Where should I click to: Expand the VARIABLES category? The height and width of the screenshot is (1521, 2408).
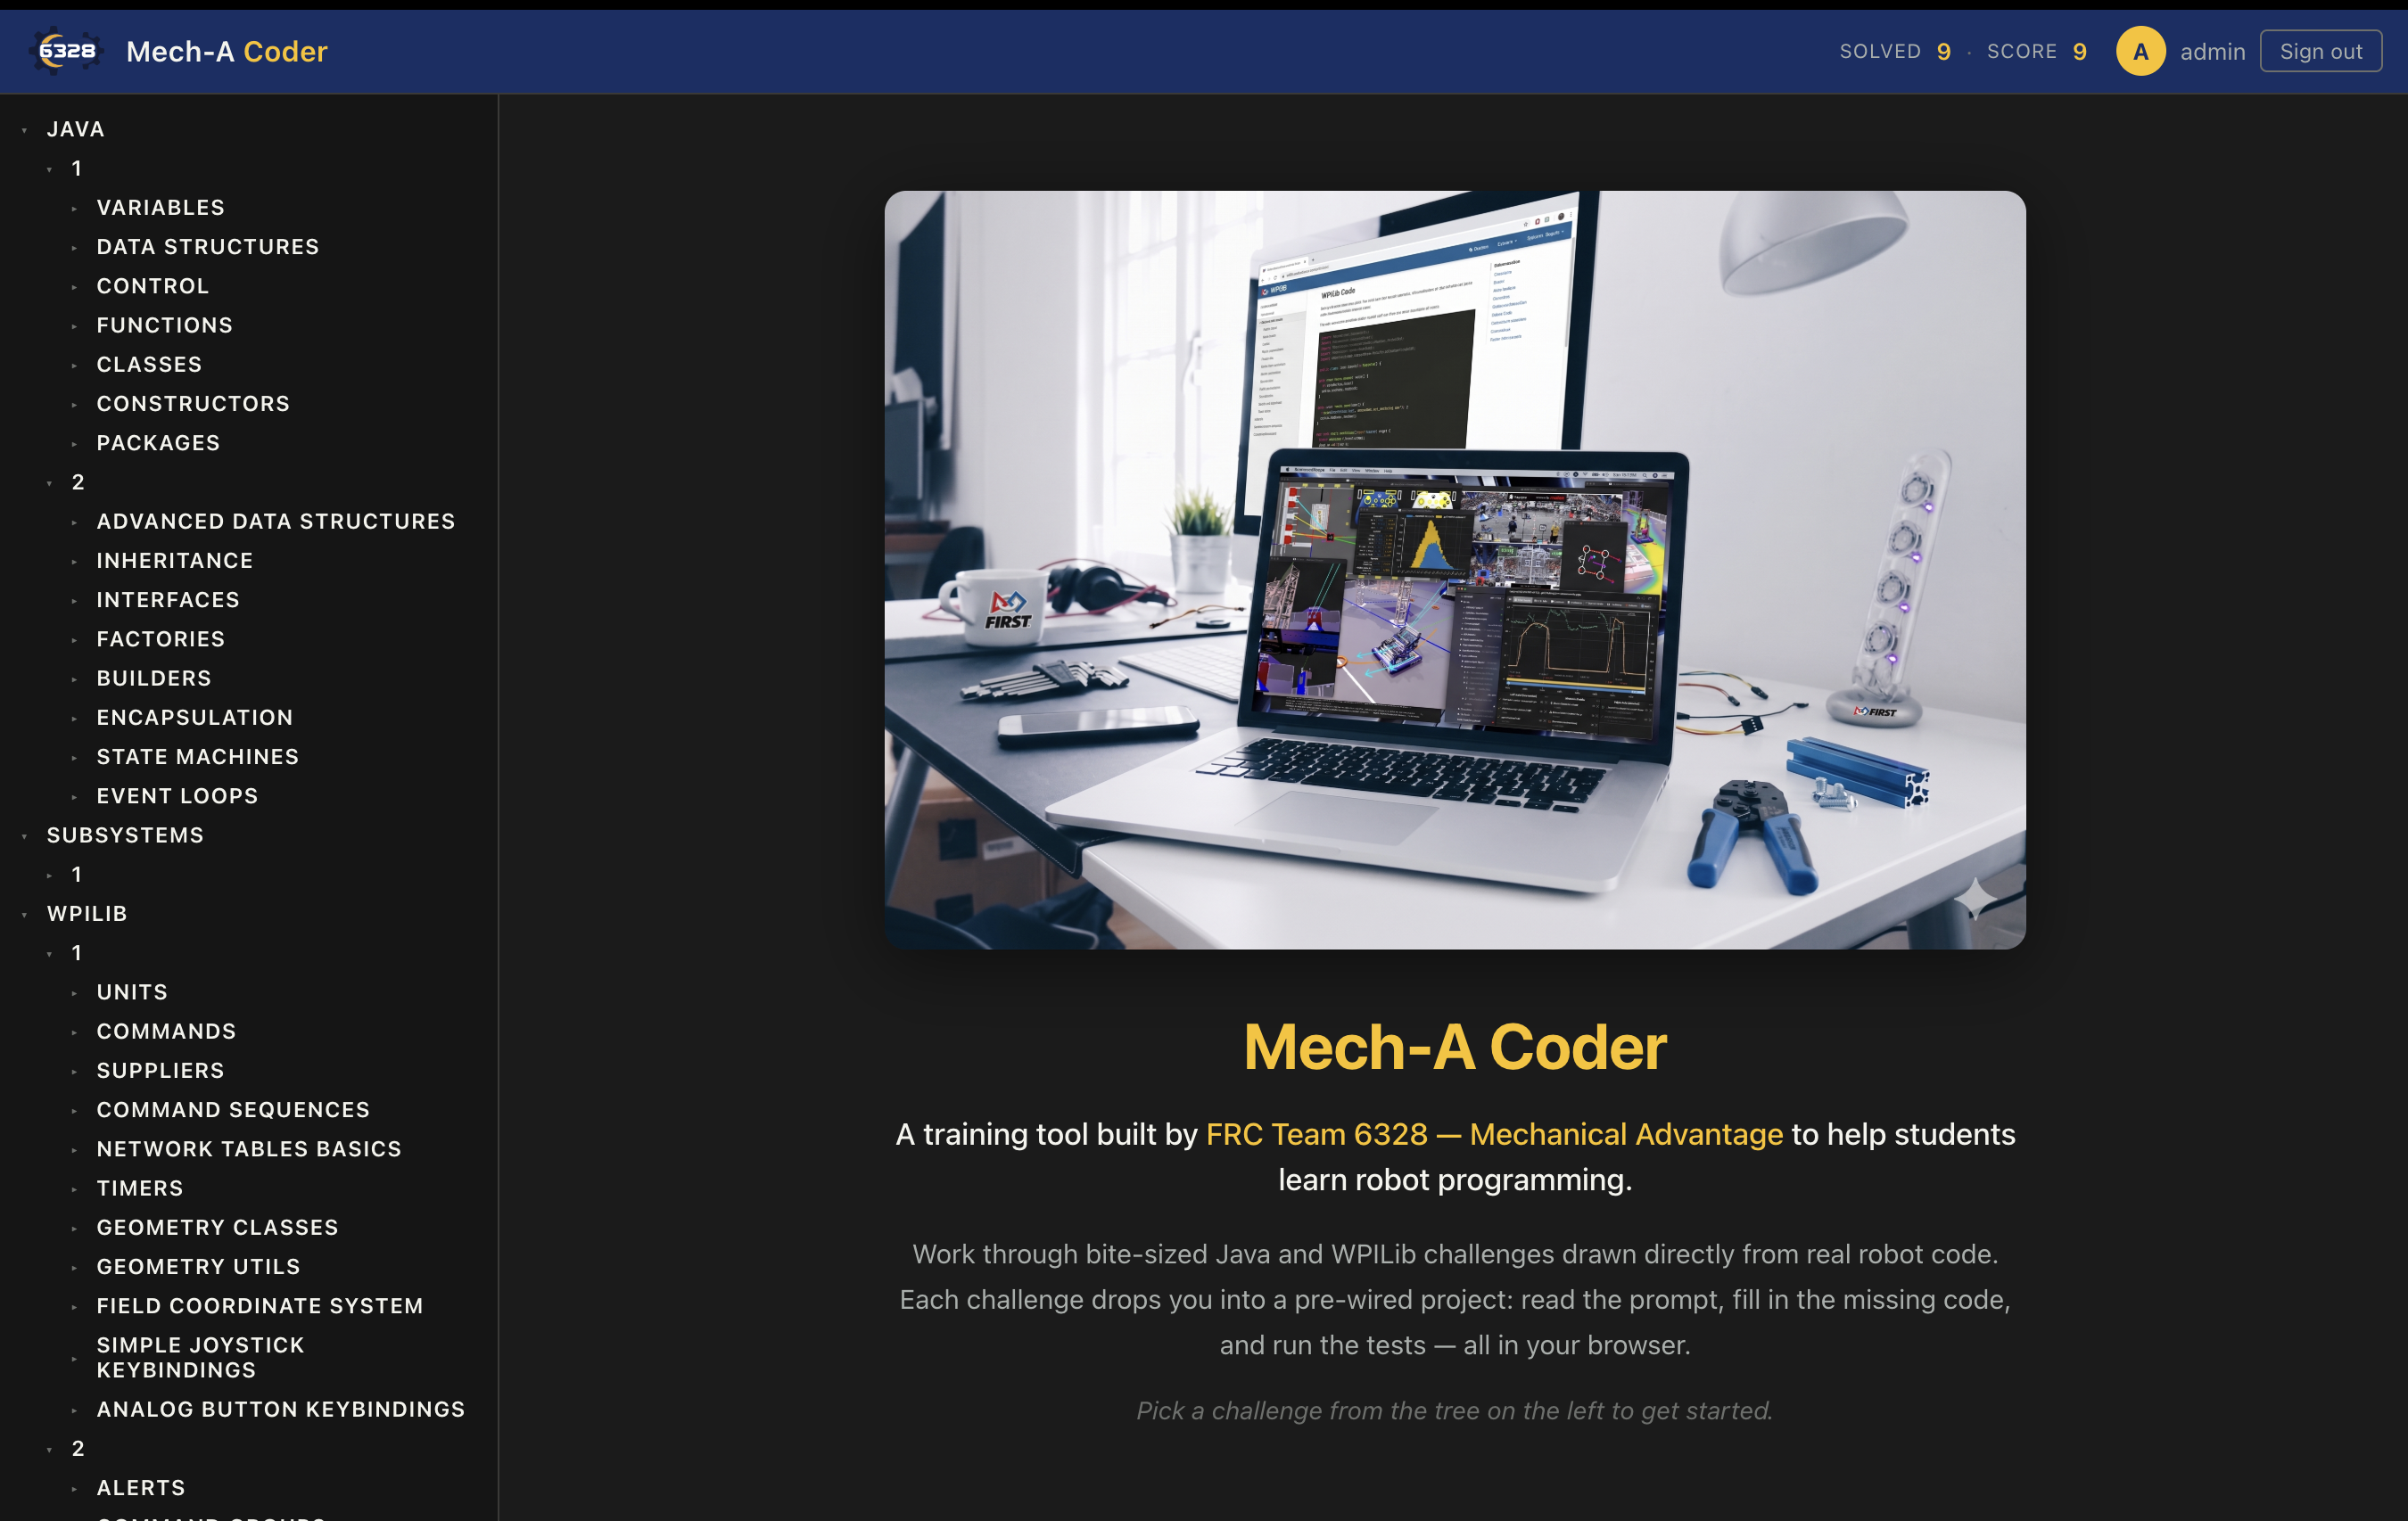pos(160,207)
